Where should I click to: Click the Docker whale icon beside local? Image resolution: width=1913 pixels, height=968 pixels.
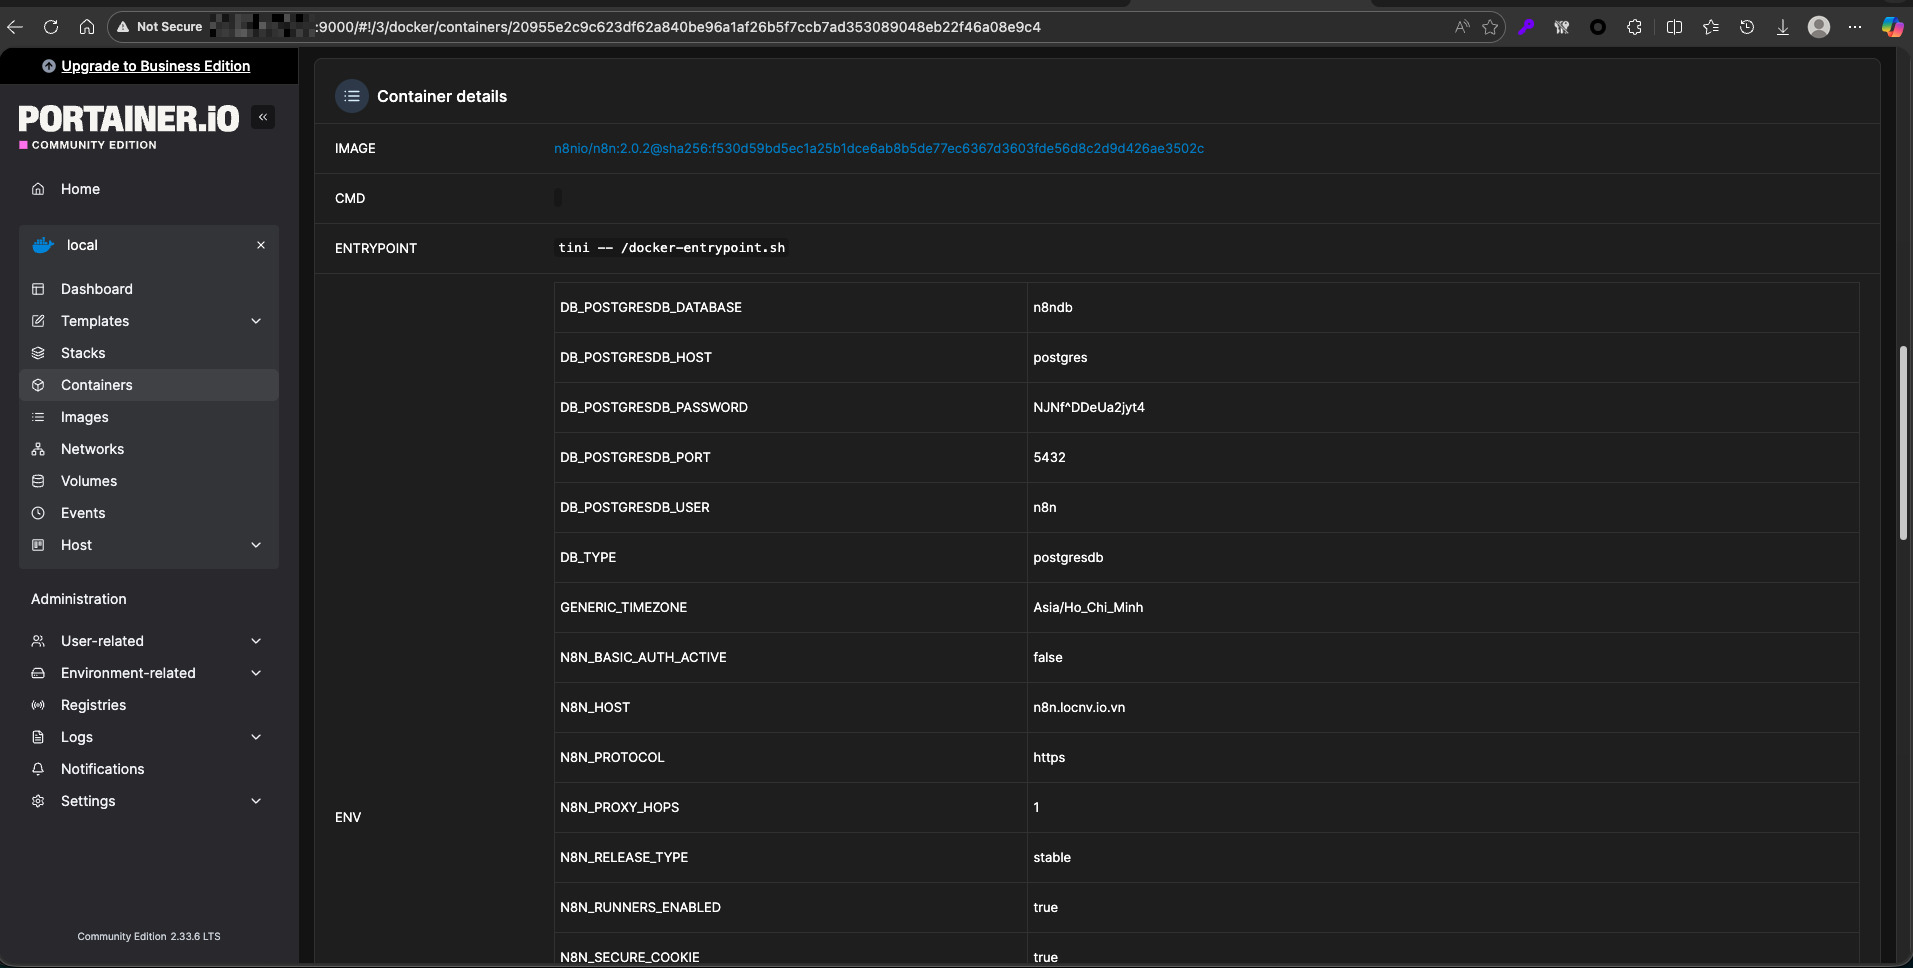[x=43, y=245]
